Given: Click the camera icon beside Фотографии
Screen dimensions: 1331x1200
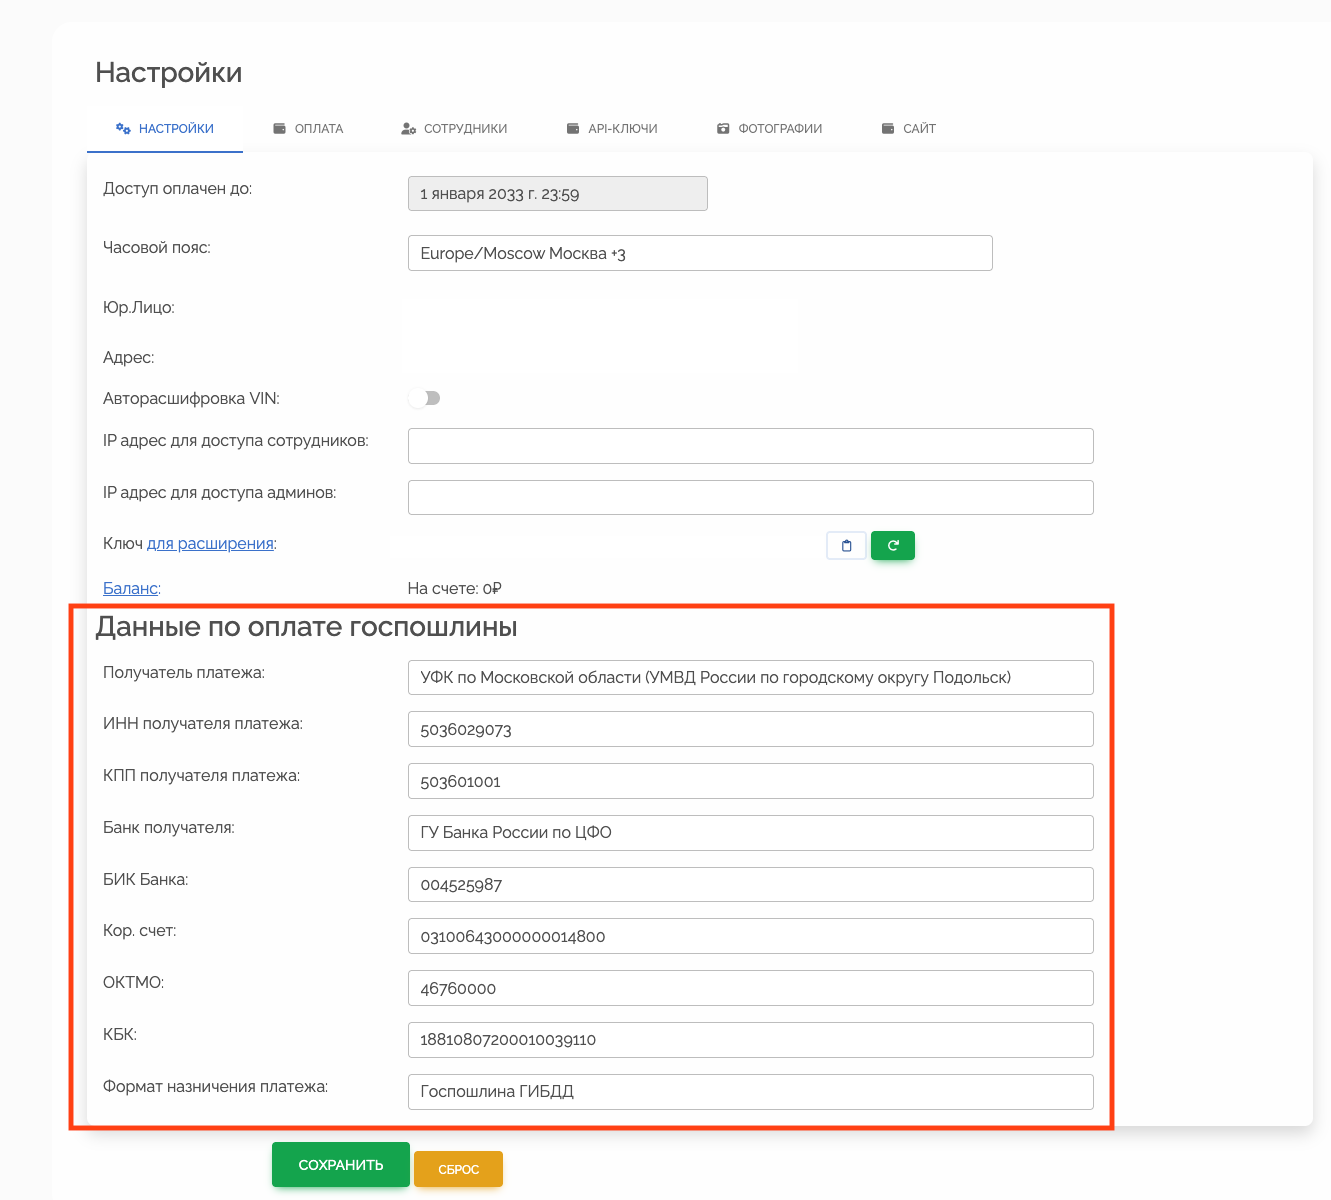Looking at the screenshot, I should 723,128.
